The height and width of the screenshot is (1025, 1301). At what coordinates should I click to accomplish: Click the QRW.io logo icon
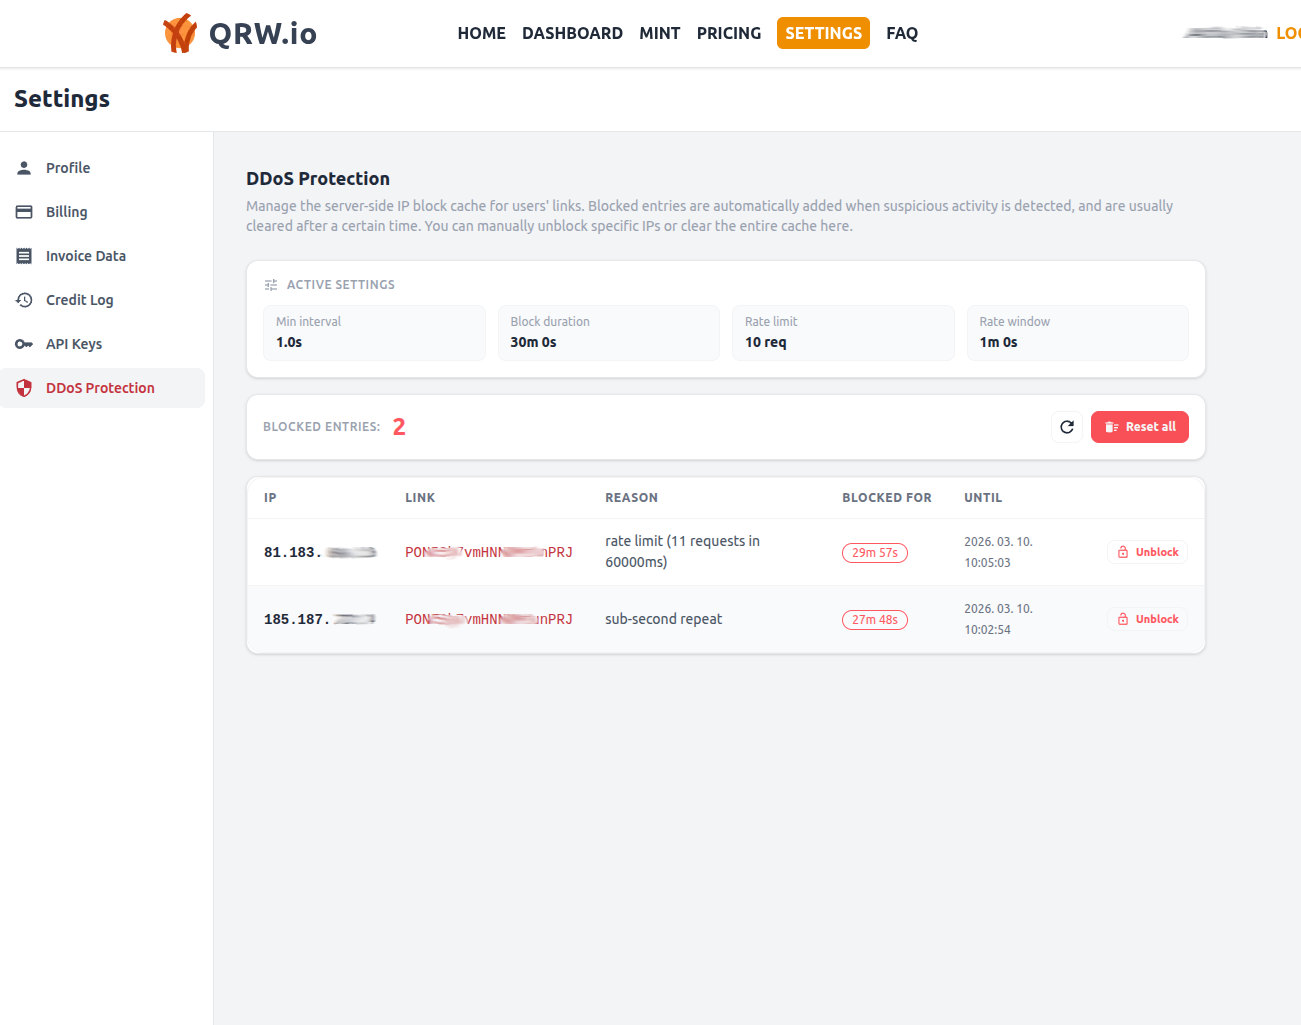point(180,33)
